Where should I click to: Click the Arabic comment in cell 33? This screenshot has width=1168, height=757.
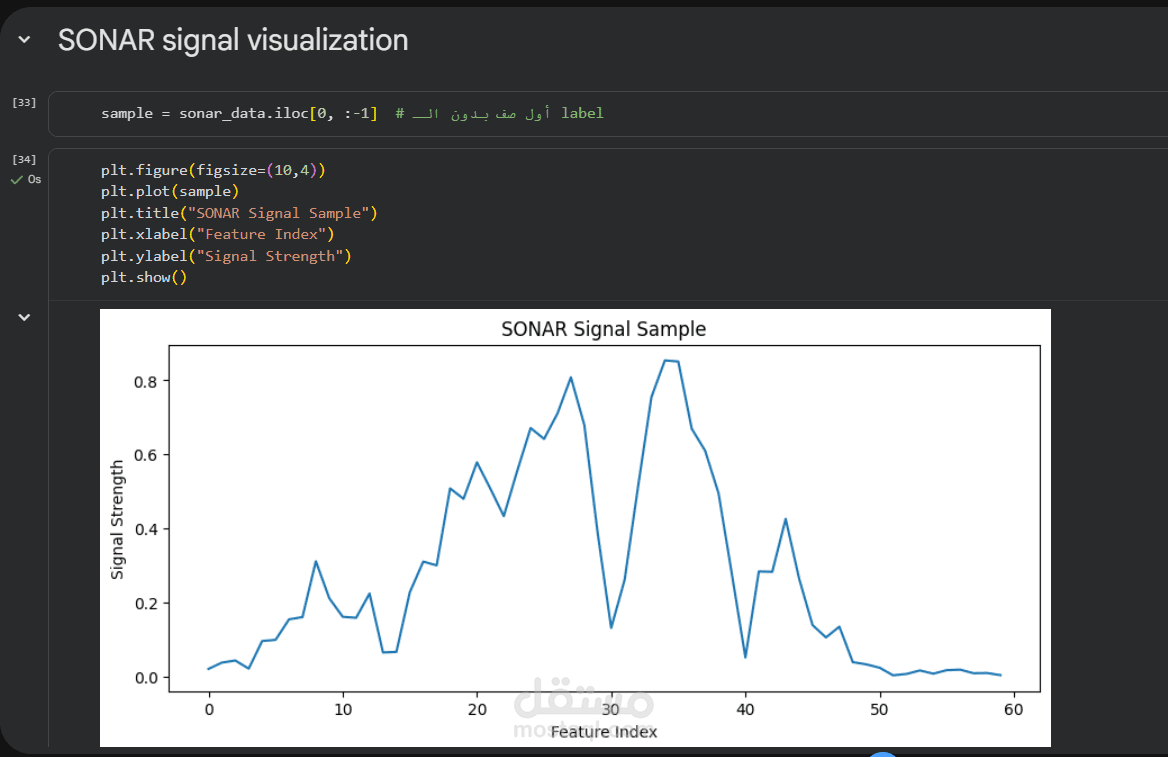pos(499,114)
